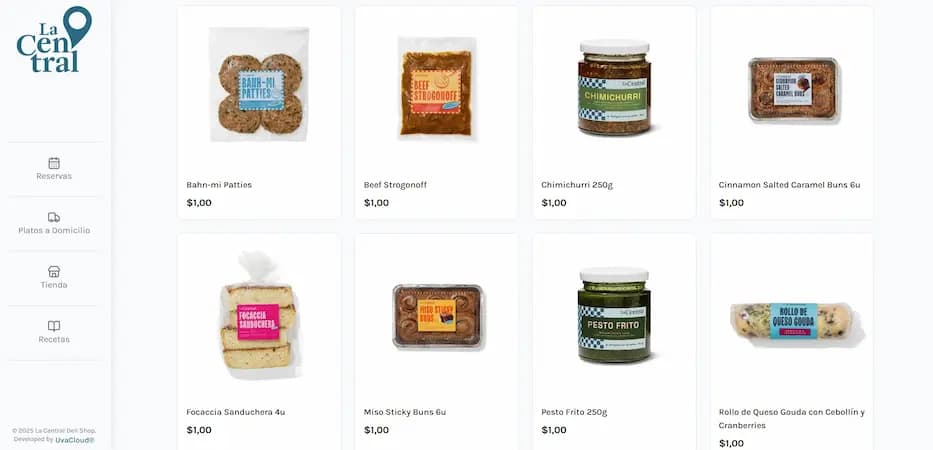Open the Tienda store icon

point(54,271)
